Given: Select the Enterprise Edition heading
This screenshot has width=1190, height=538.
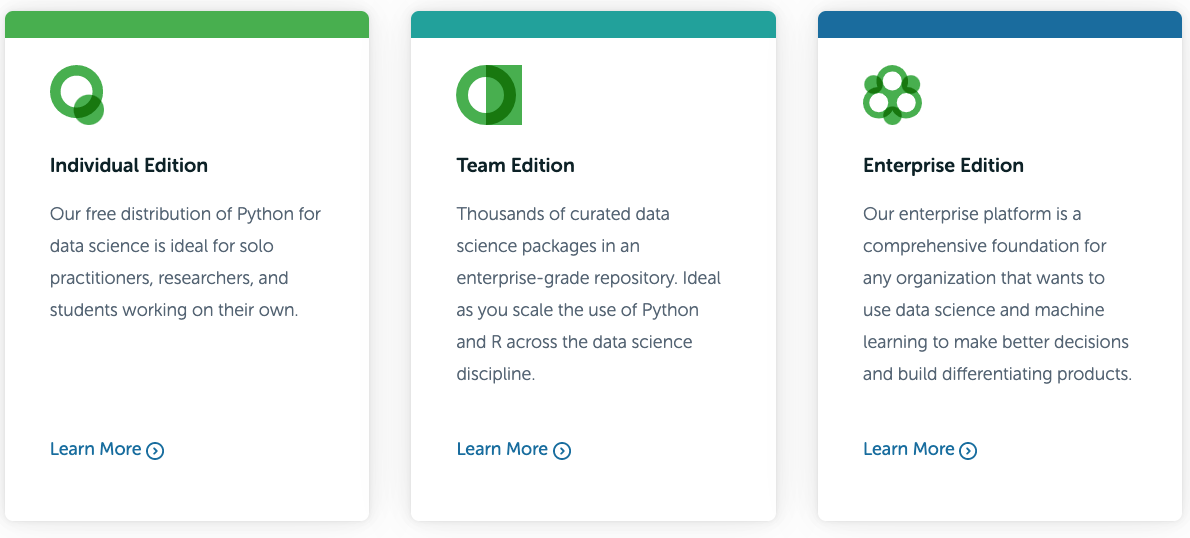Looking at the screenshot, I should point(943,165).
